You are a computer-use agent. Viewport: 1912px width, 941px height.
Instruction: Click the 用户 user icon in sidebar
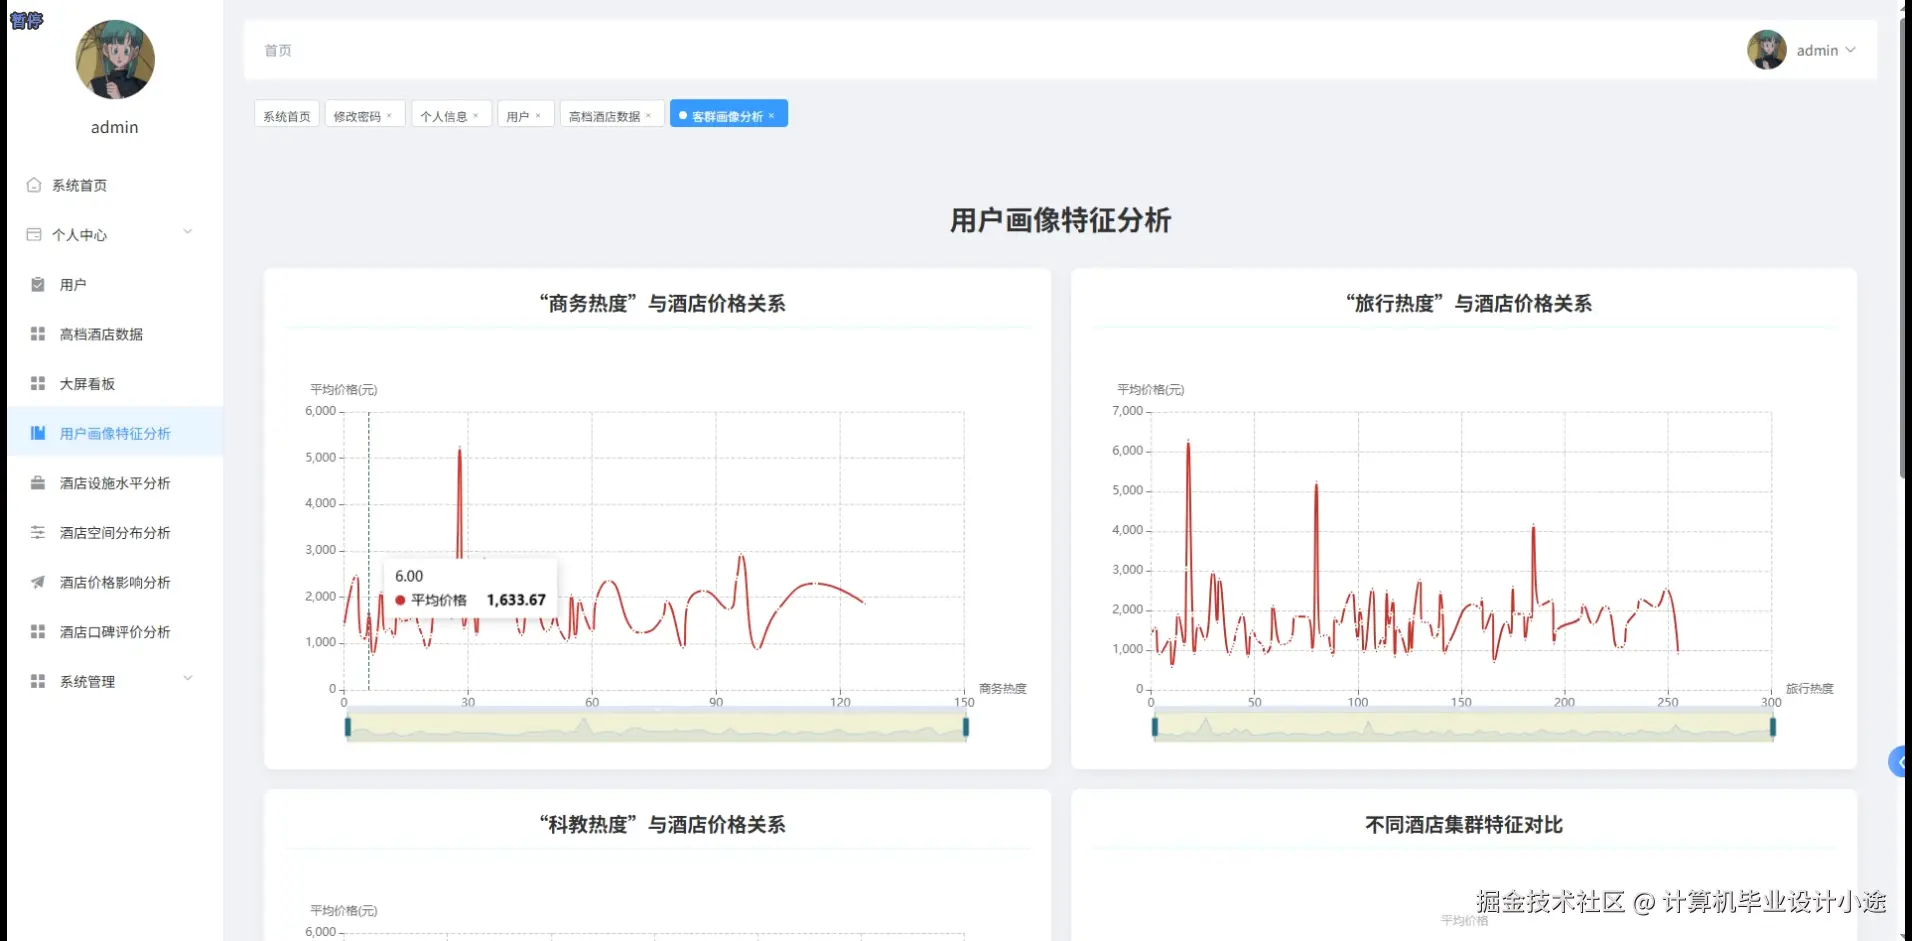point(35,284)
